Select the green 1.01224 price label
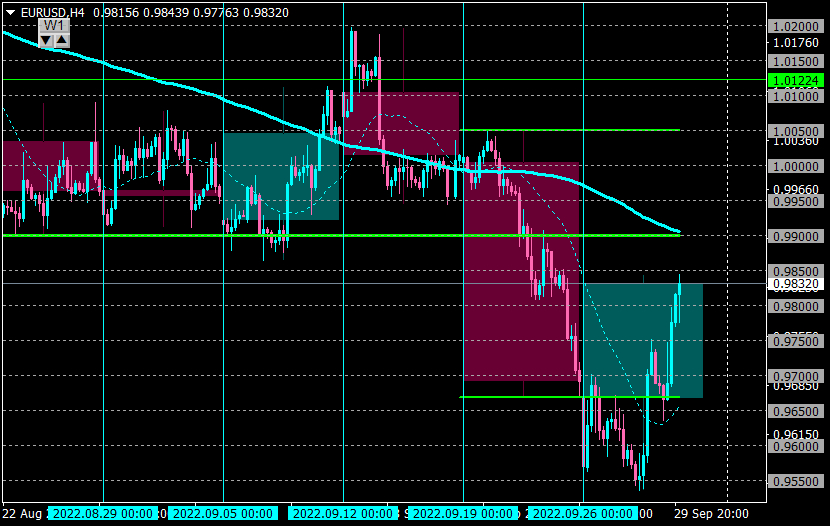 point(796,80)
